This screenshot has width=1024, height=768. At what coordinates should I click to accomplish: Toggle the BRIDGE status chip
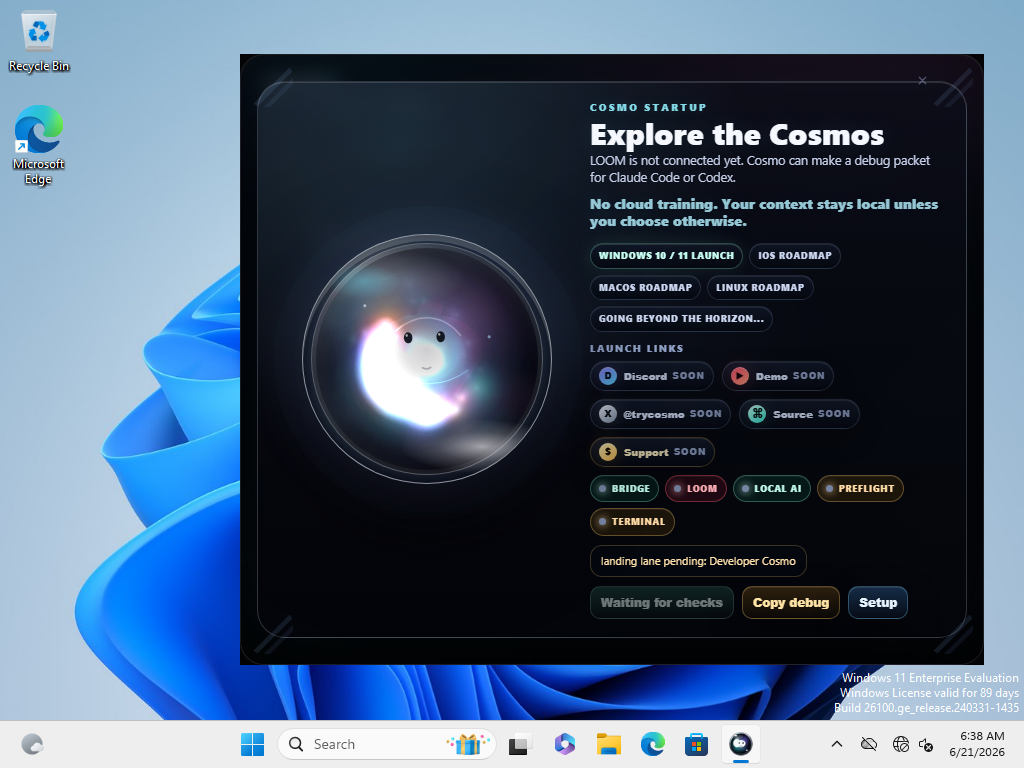click(x=624, y=488)
